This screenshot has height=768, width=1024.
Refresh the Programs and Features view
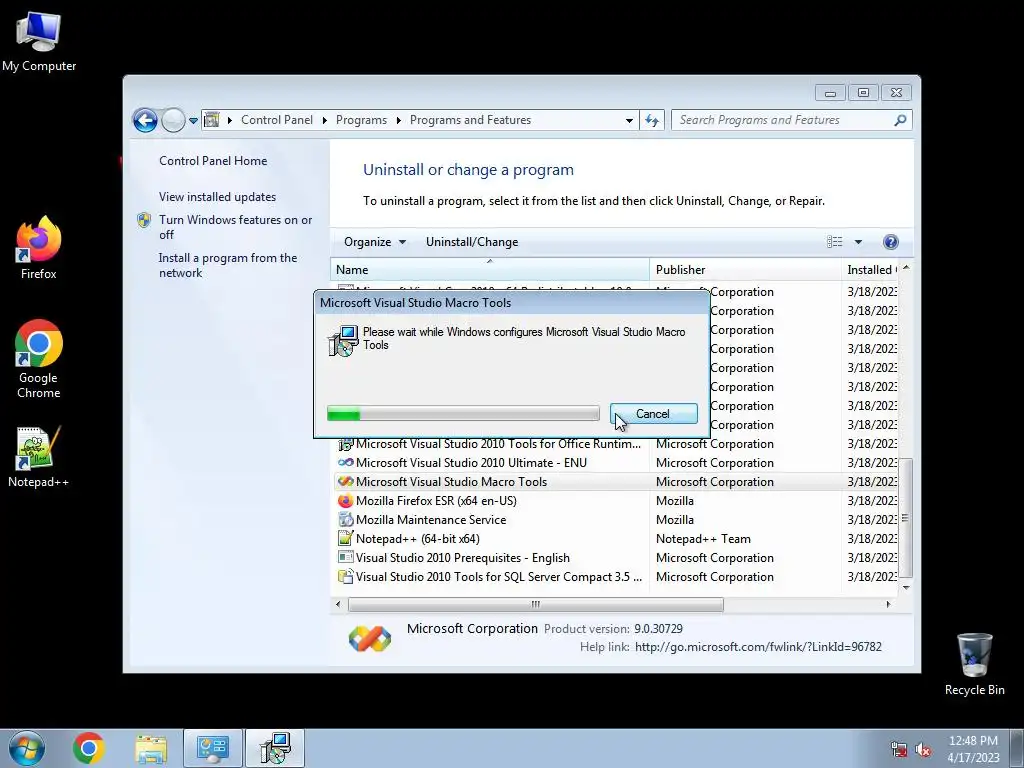pos(652,120)
